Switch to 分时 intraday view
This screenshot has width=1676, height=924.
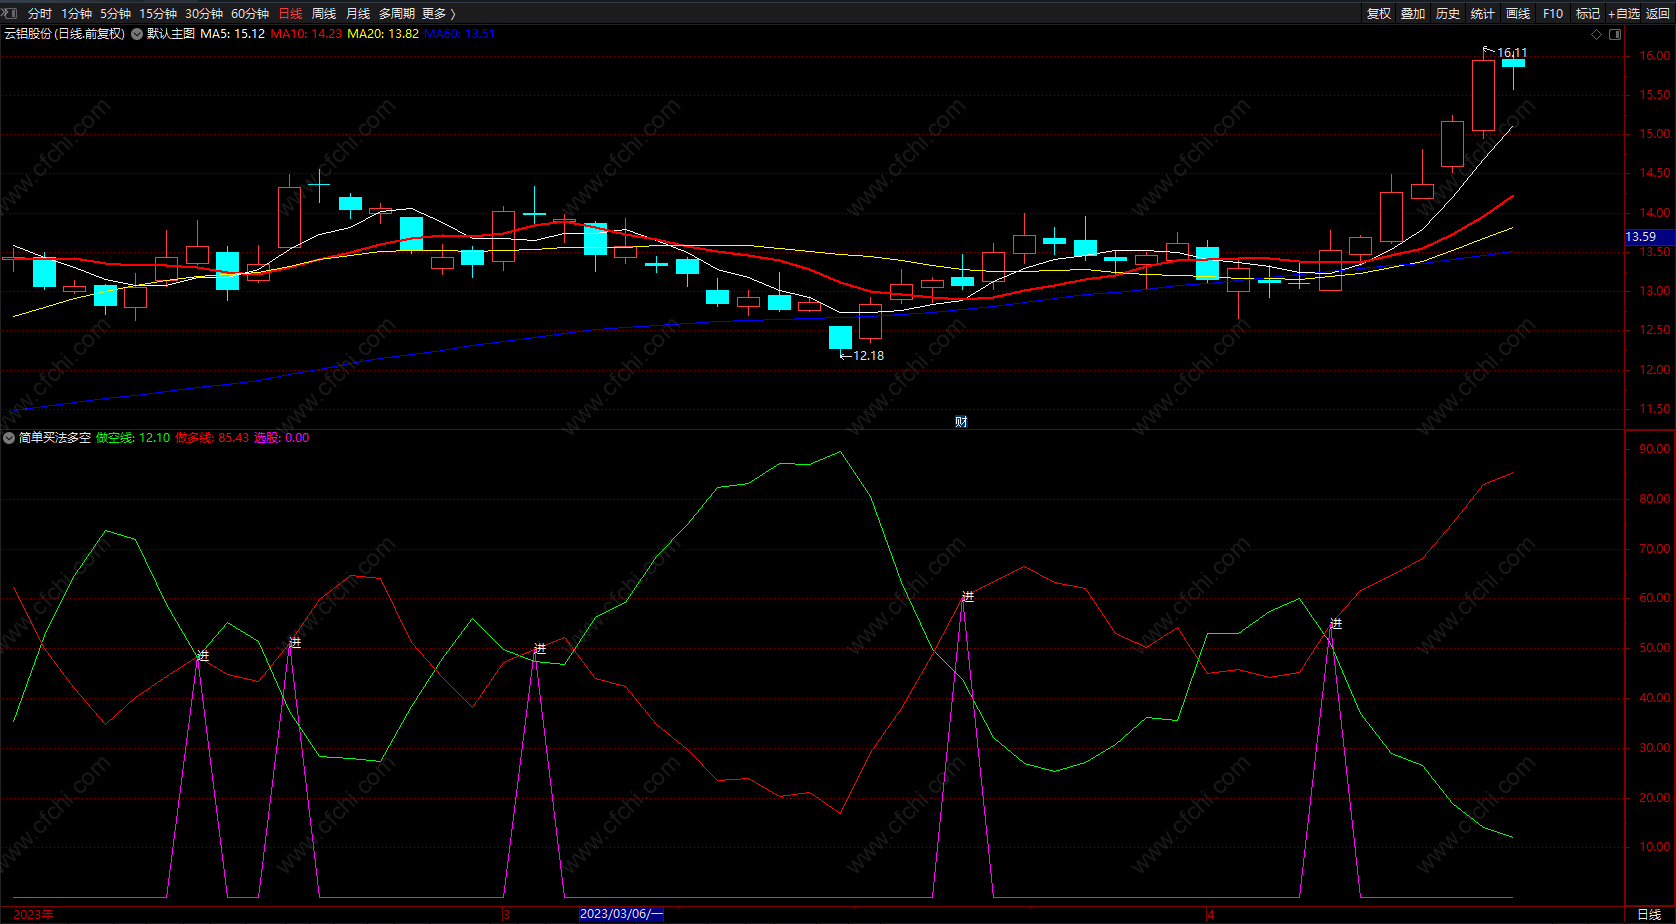(40, 13)
